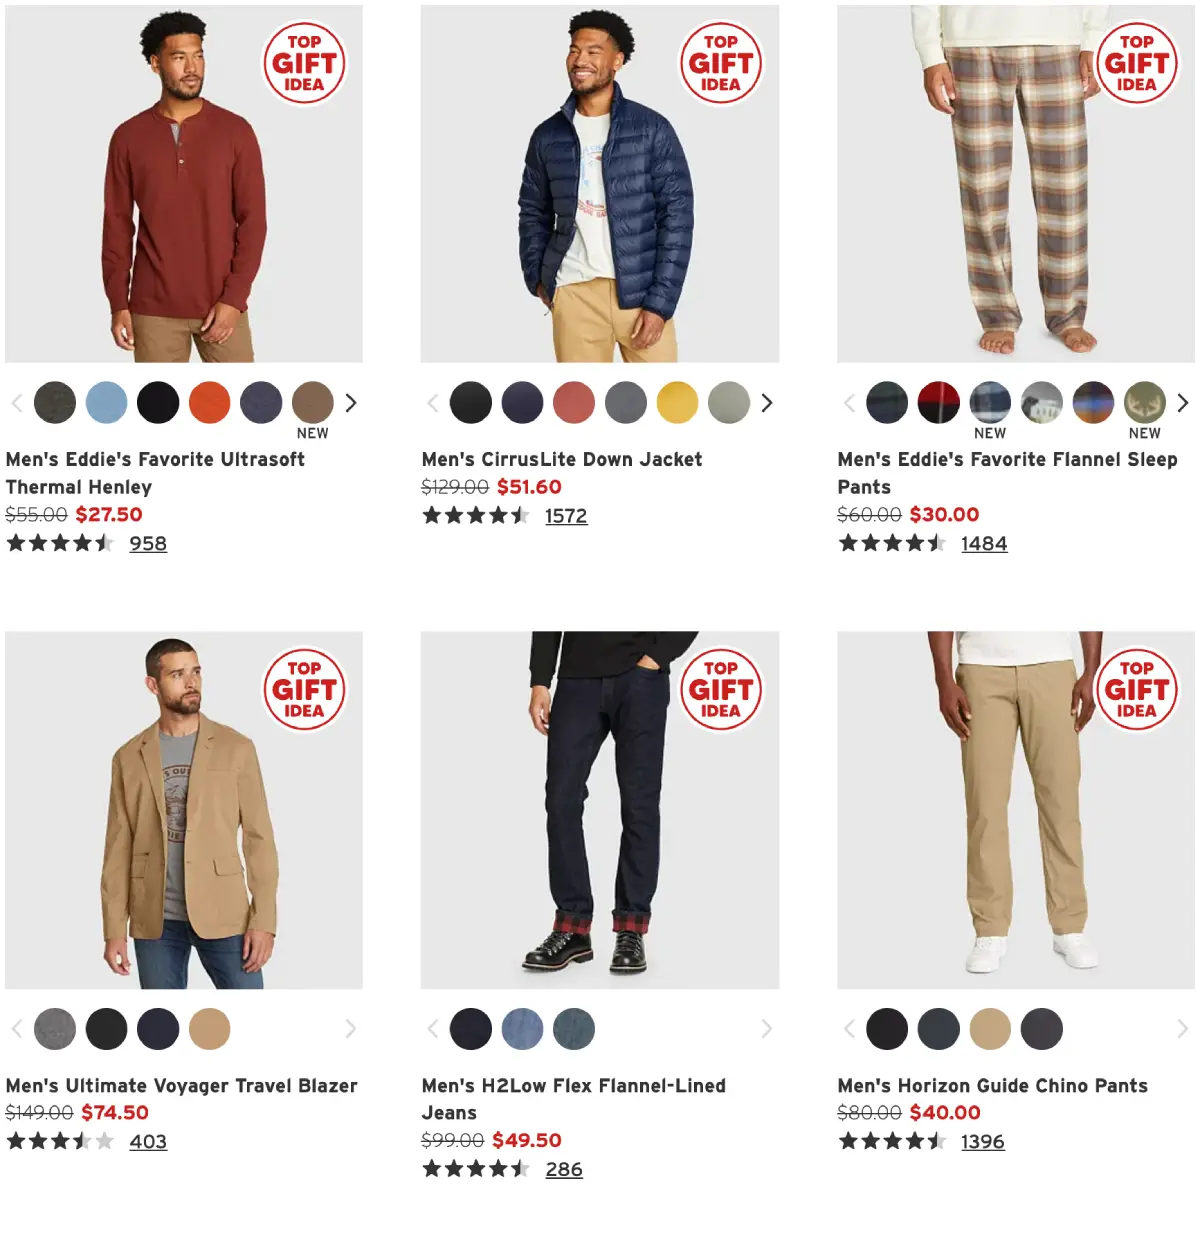
Task: Show next colors for Flannel Sleep Pants
Action: click(x=1183, y=403)
